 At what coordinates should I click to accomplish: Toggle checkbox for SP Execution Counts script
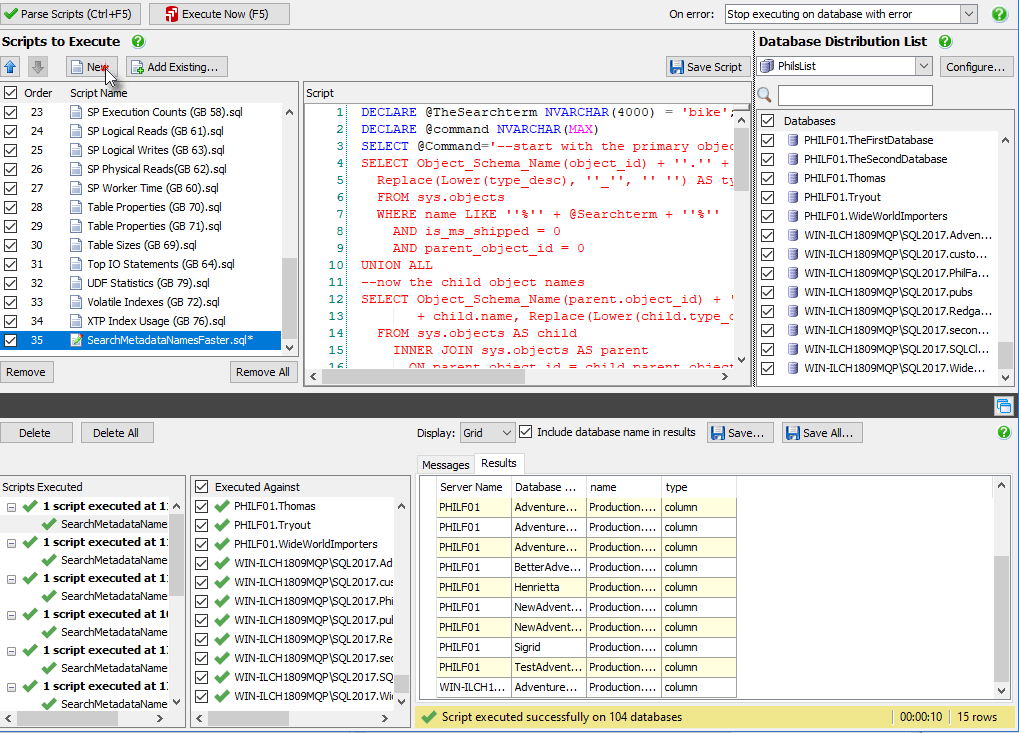click(x=10, y=112)
